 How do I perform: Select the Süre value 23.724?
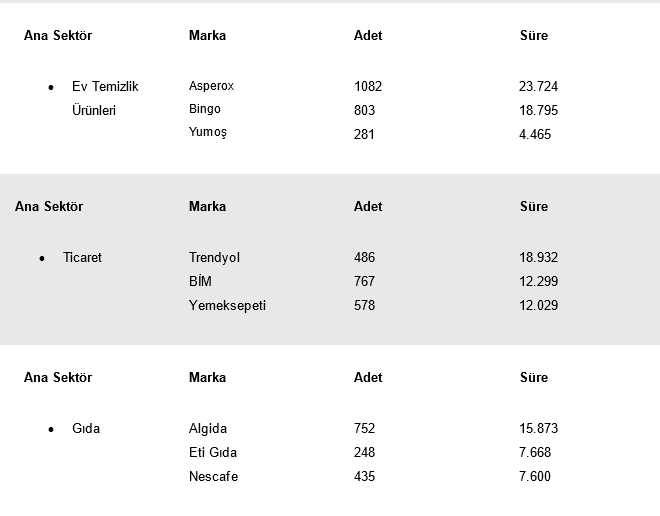tap(538, 86)
